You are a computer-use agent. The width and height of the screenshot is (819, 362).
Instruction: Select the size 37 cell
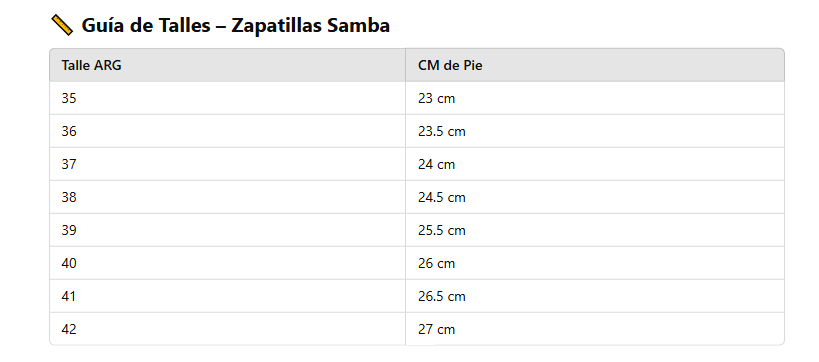[x=227, y=164]
